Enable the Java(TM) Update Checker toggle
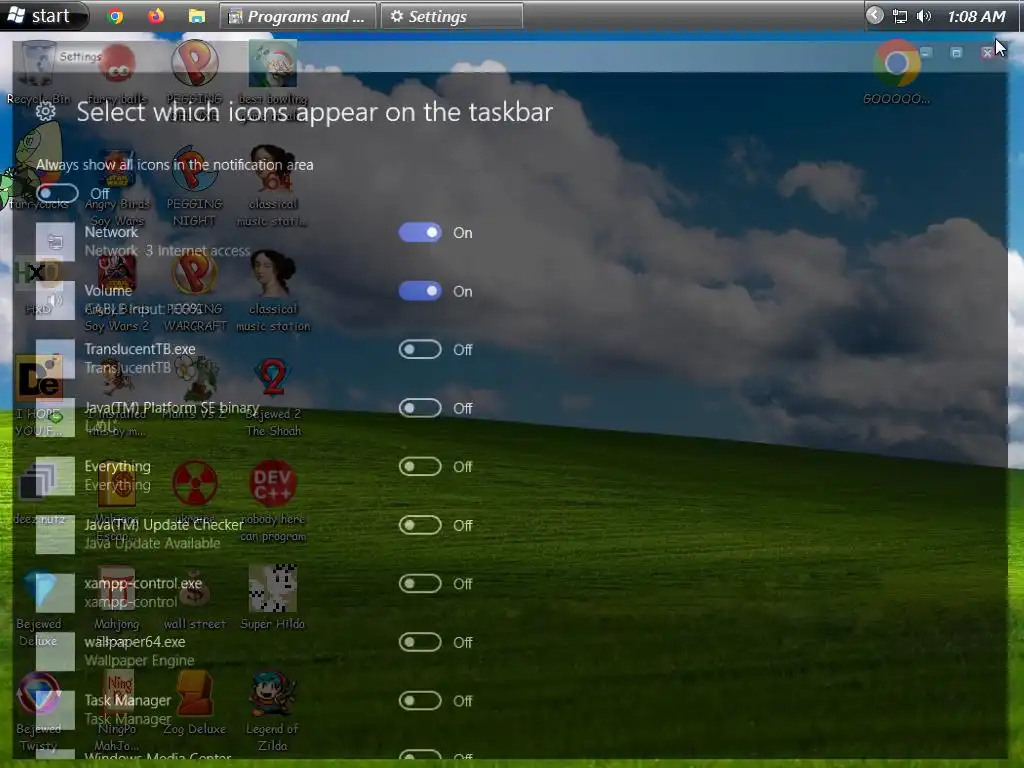This screenshot has width=1024, height=768. coord(420,525)
